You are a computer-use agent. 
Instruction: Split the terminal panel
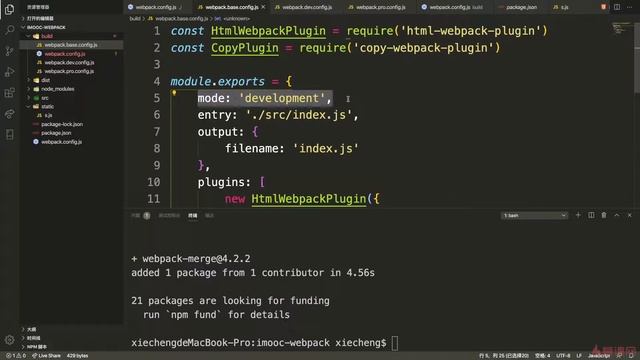[x=591, y=215]
